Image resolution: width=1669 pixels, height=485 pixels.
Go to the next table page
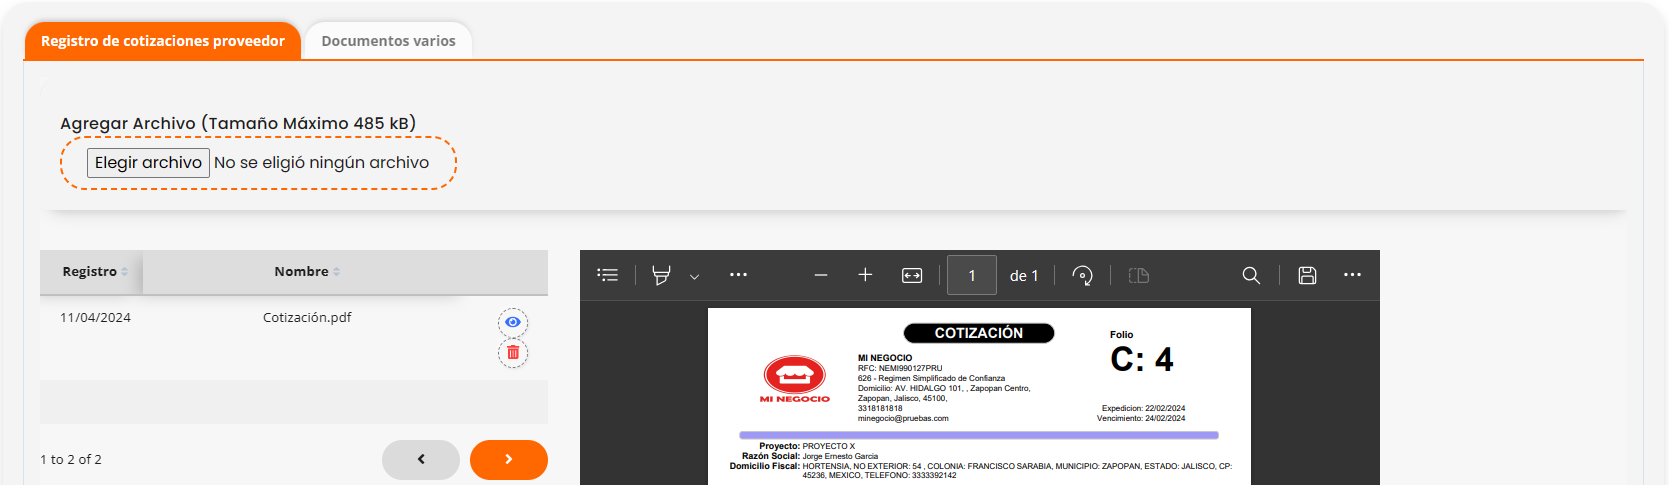click(508, 459)
